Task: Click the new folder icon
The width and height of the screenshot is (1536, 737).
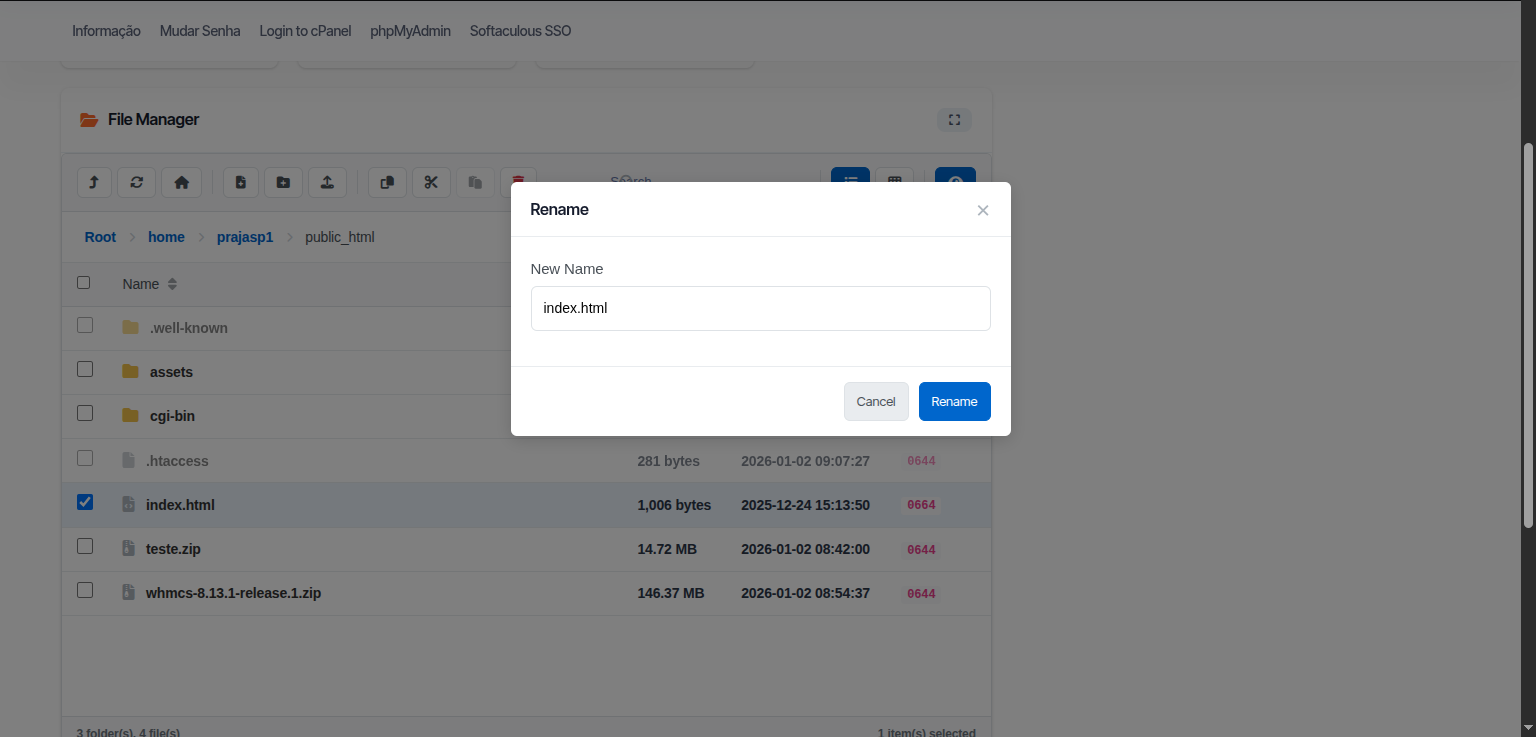Action: [283, 182]
